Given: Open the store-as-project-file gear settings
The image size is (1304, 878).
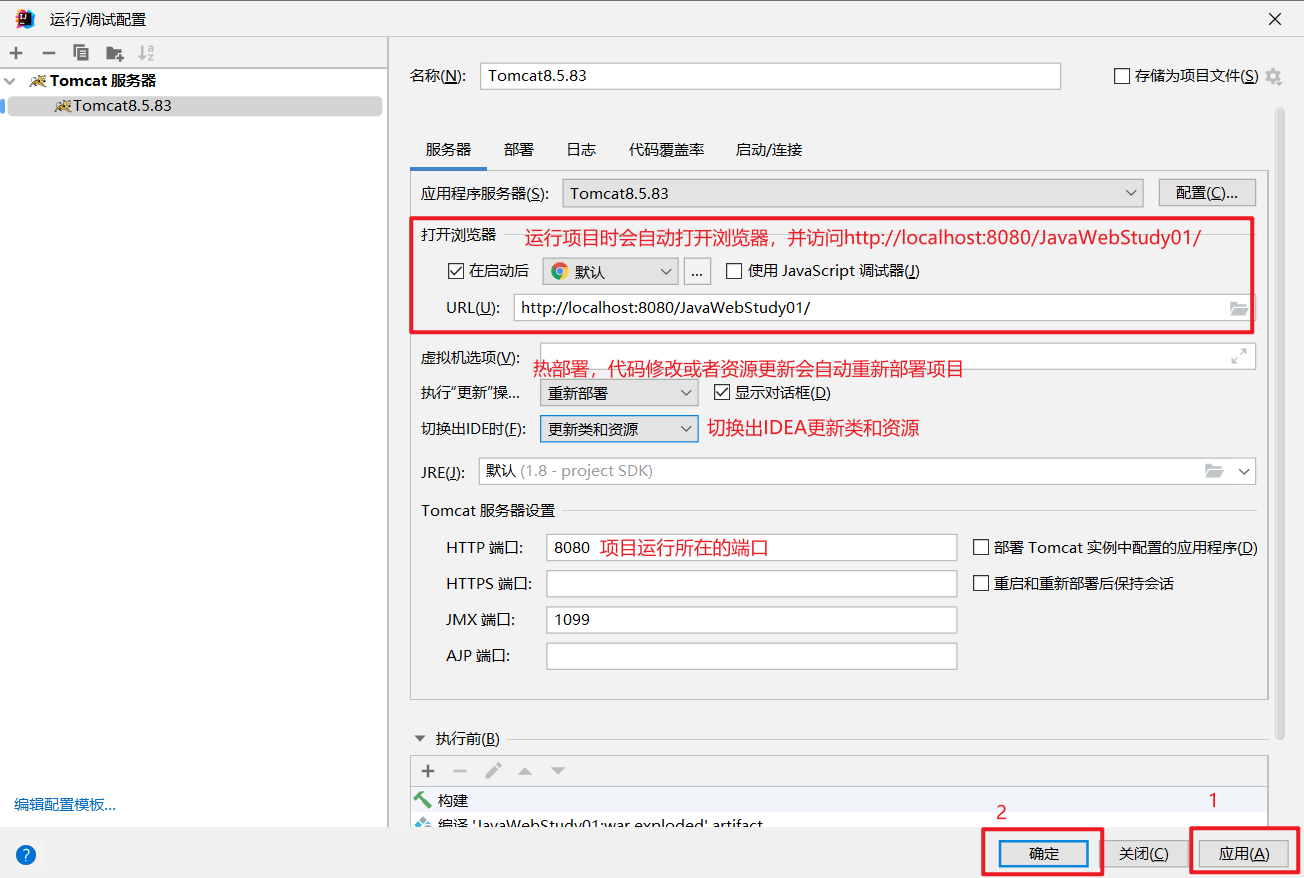Looking at the screenshot, I should [1273, 76].
